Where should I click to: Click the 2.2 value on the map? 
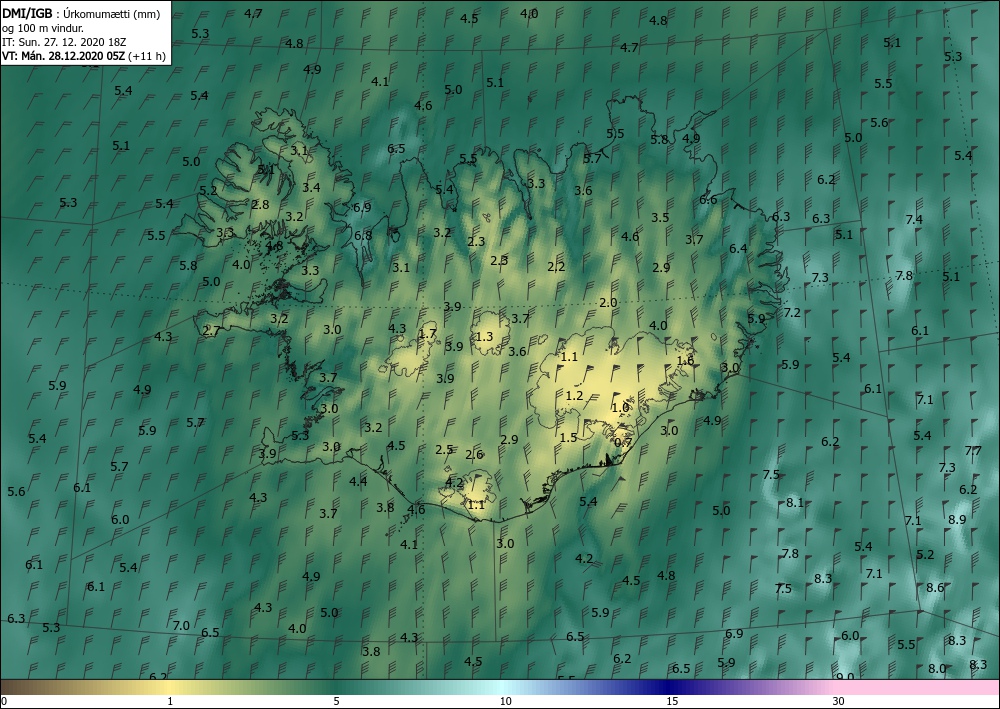[556, 267]
